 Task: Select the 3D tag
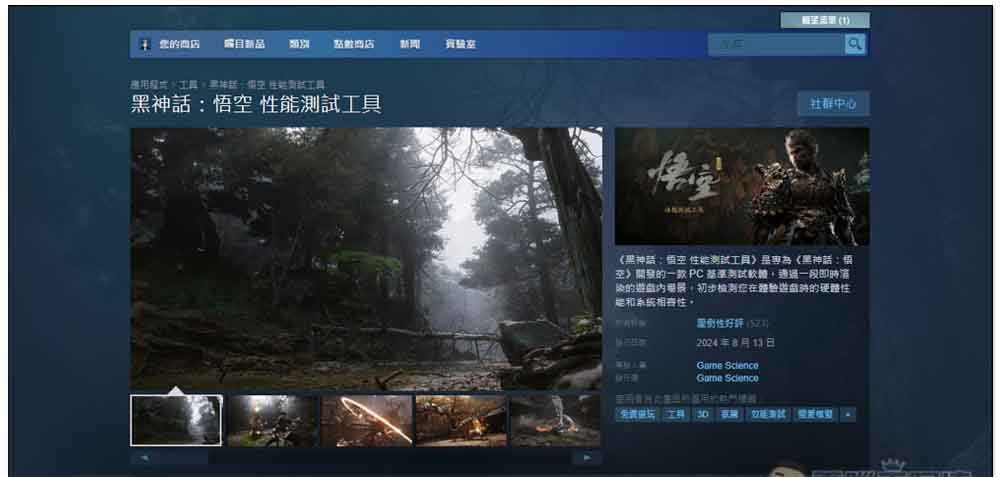point(703,415)
